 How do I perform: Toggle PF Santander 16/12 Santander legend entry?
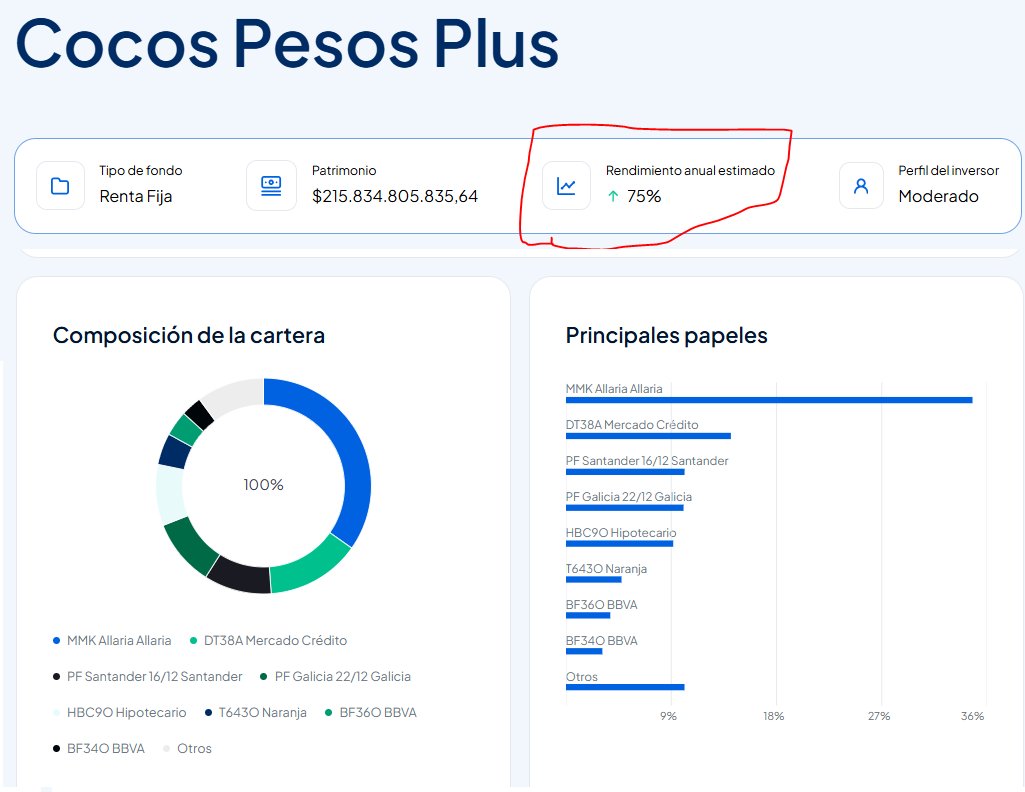coord(148,676)
